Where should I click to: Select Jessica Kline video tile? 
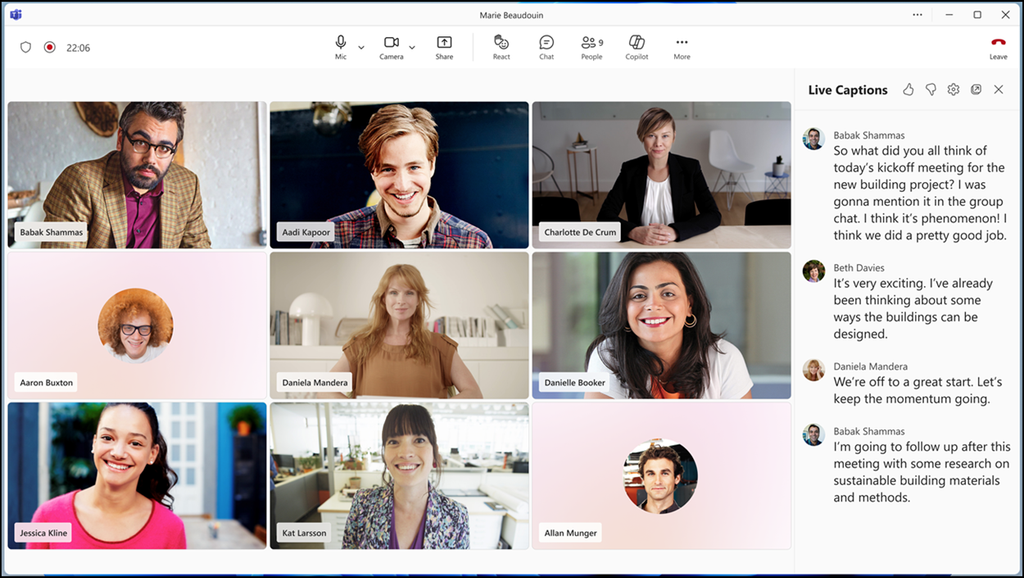coord(137,475)
